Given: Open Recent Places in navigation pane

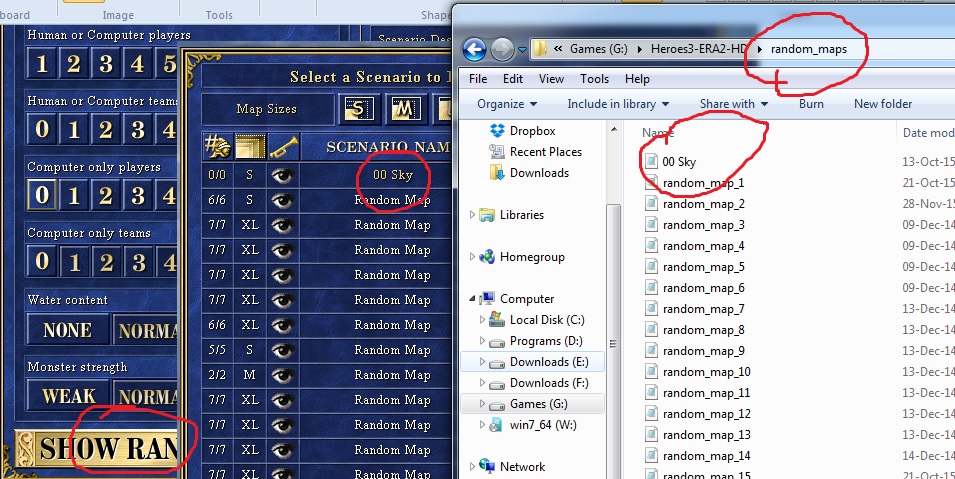Looking at the screenshot, I should (546, 152).
